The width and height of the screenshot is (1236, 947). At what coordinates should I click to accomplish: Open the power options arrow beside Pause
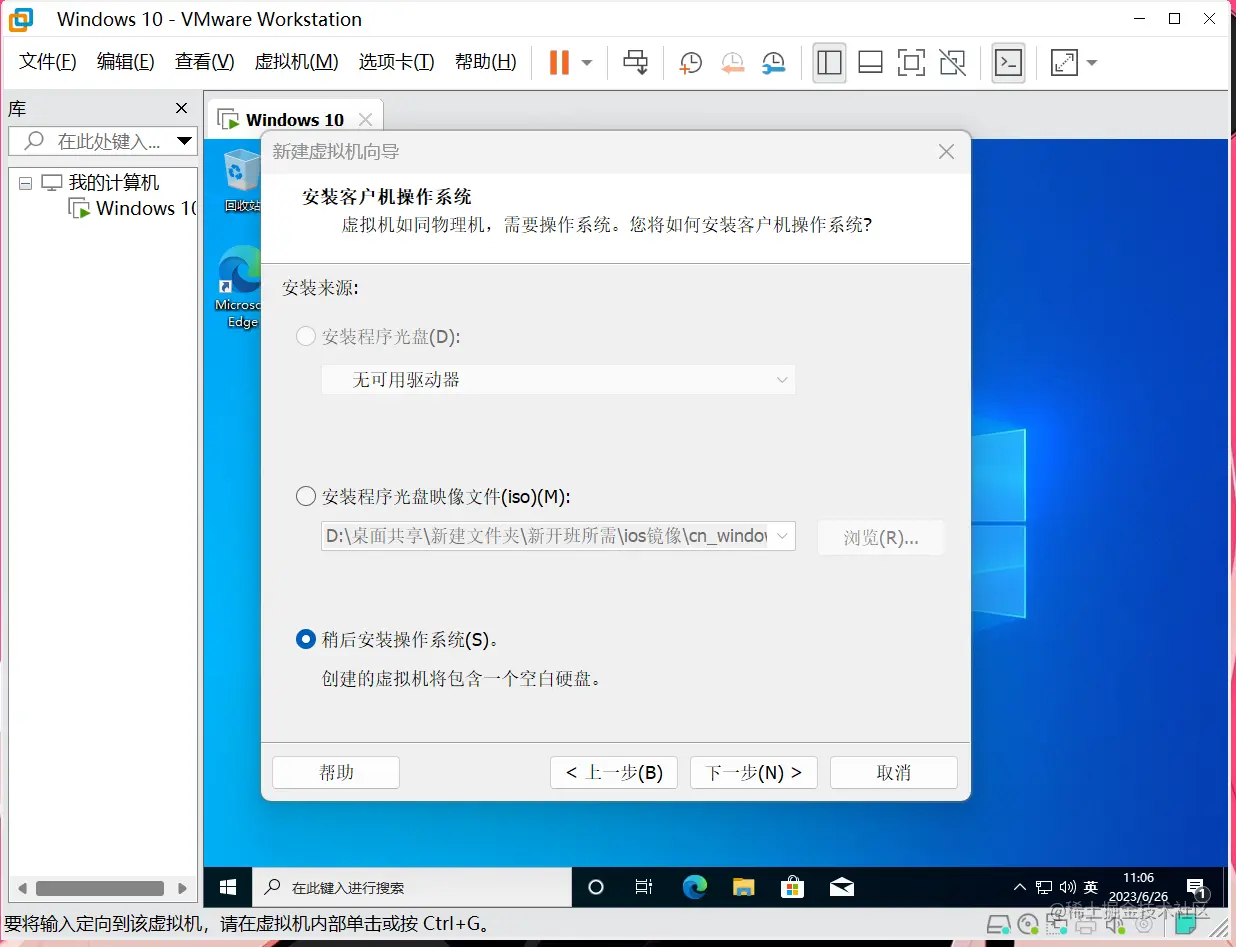pos(587,63)
